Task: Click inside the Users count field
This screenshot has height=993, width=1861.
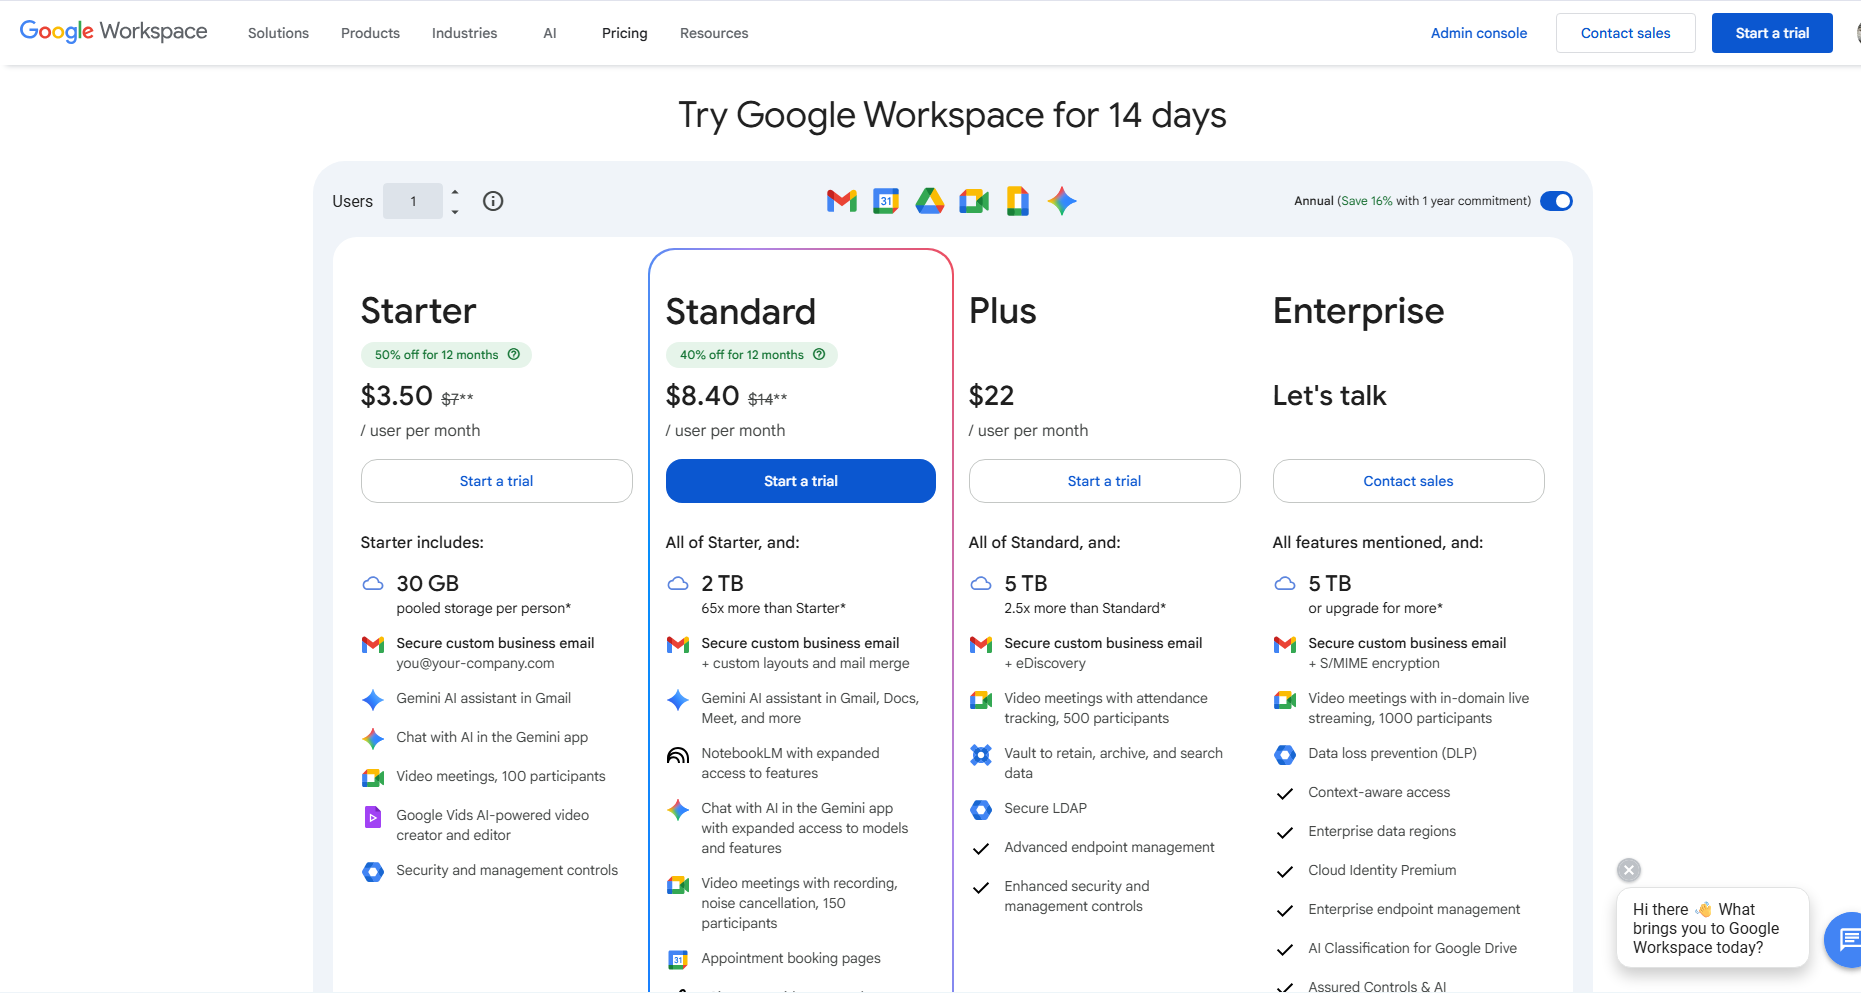Action: tap(413, 201)
